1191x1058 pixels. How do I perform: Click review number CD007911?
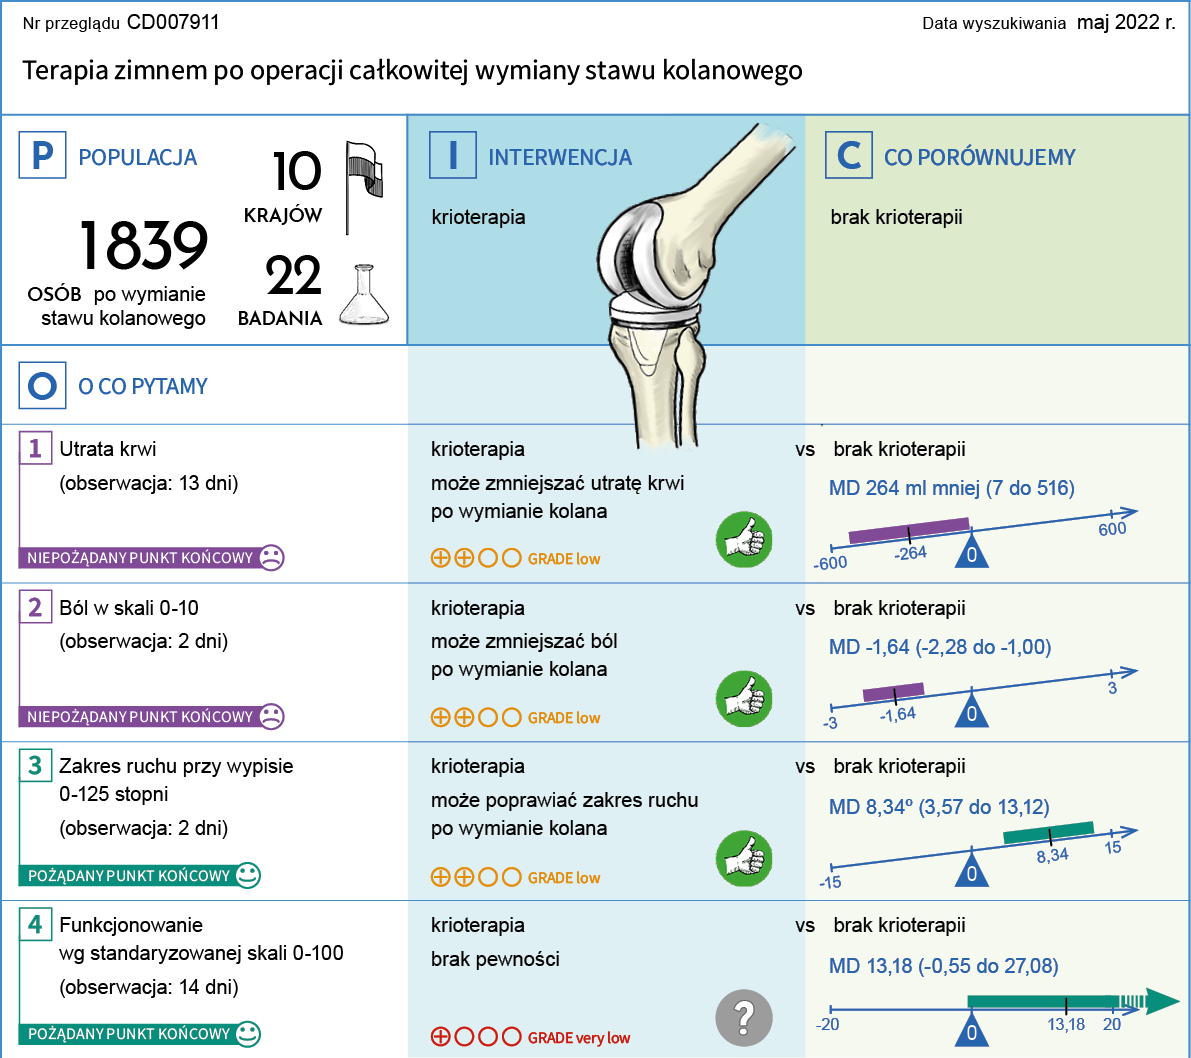(173, 22)
